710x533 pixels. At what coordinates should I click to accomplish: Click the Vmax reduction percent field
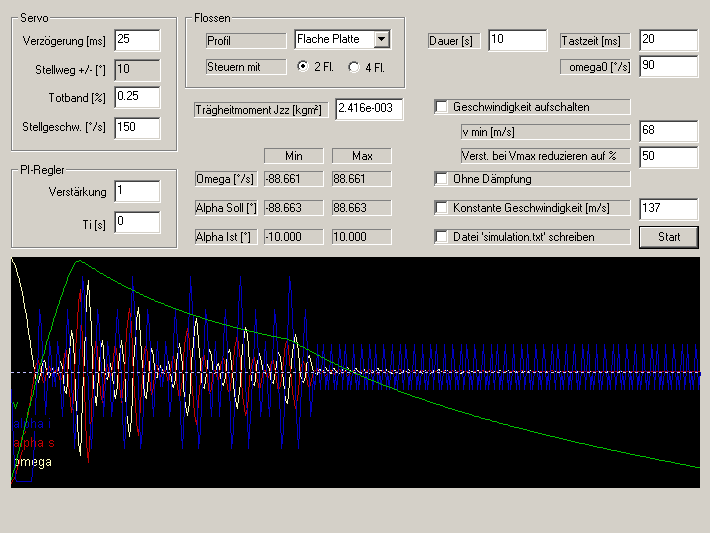tap(668, 156)
